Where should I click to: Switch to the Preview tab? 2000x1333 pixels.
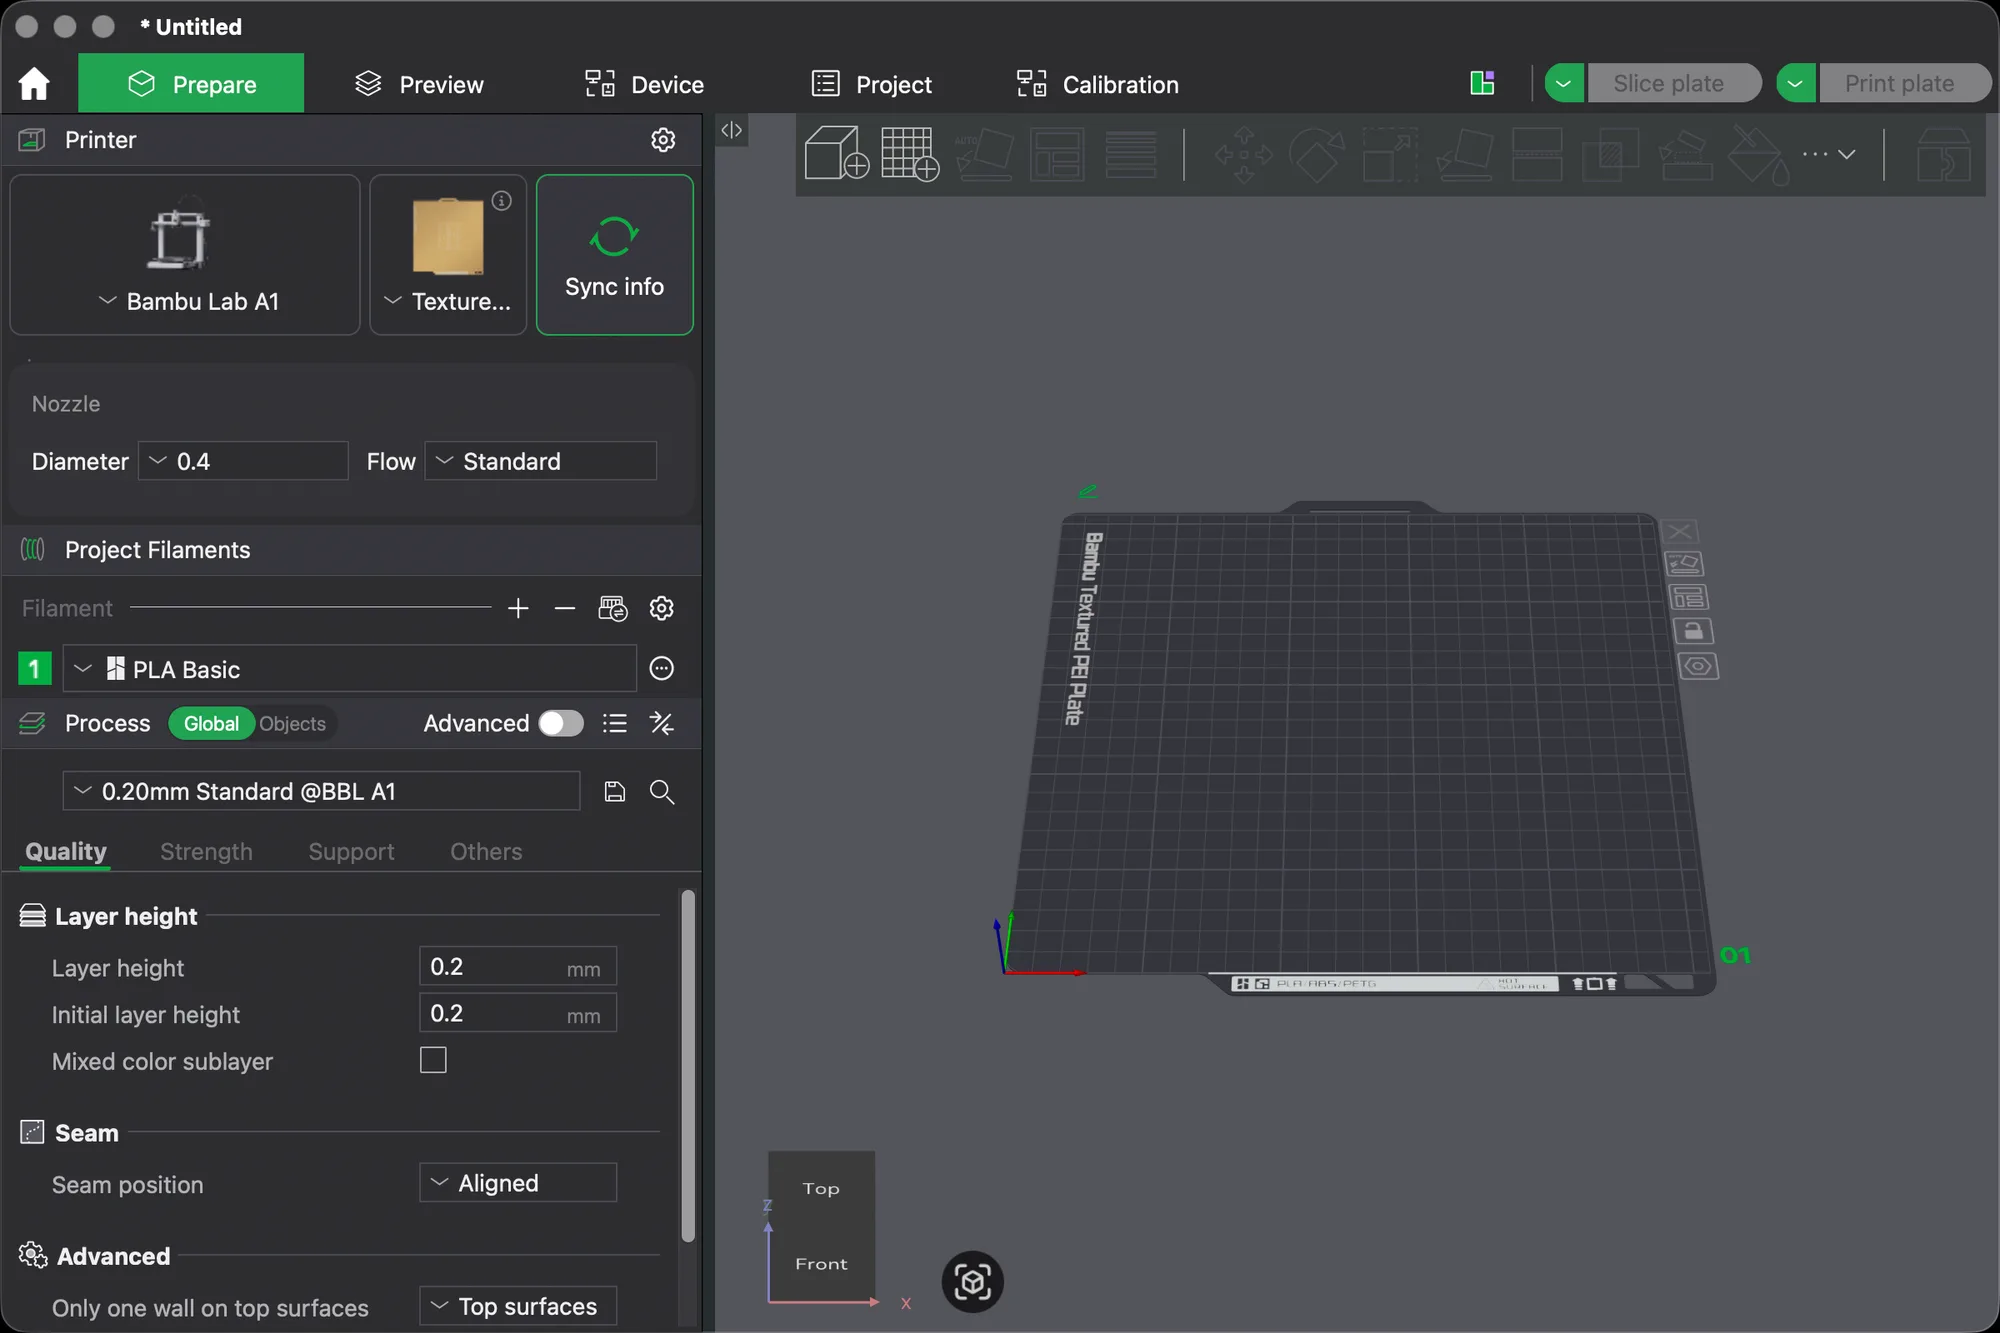419,84
